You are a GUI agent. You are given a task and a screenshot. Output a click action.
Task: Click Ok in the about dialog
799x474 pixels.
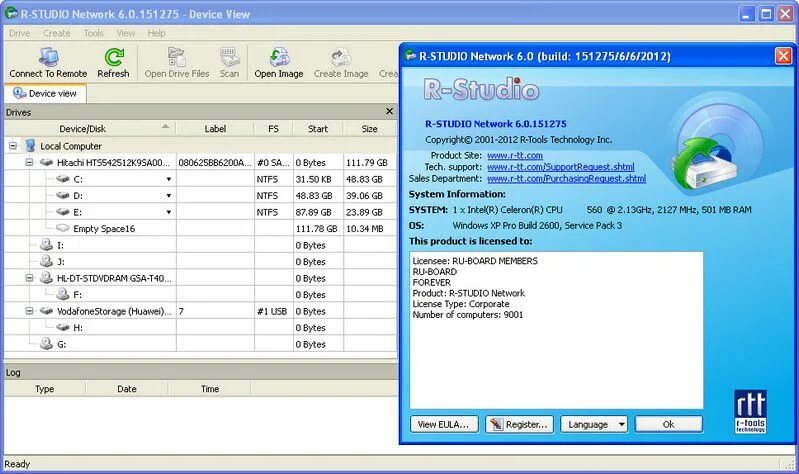(x=669, y=424)
